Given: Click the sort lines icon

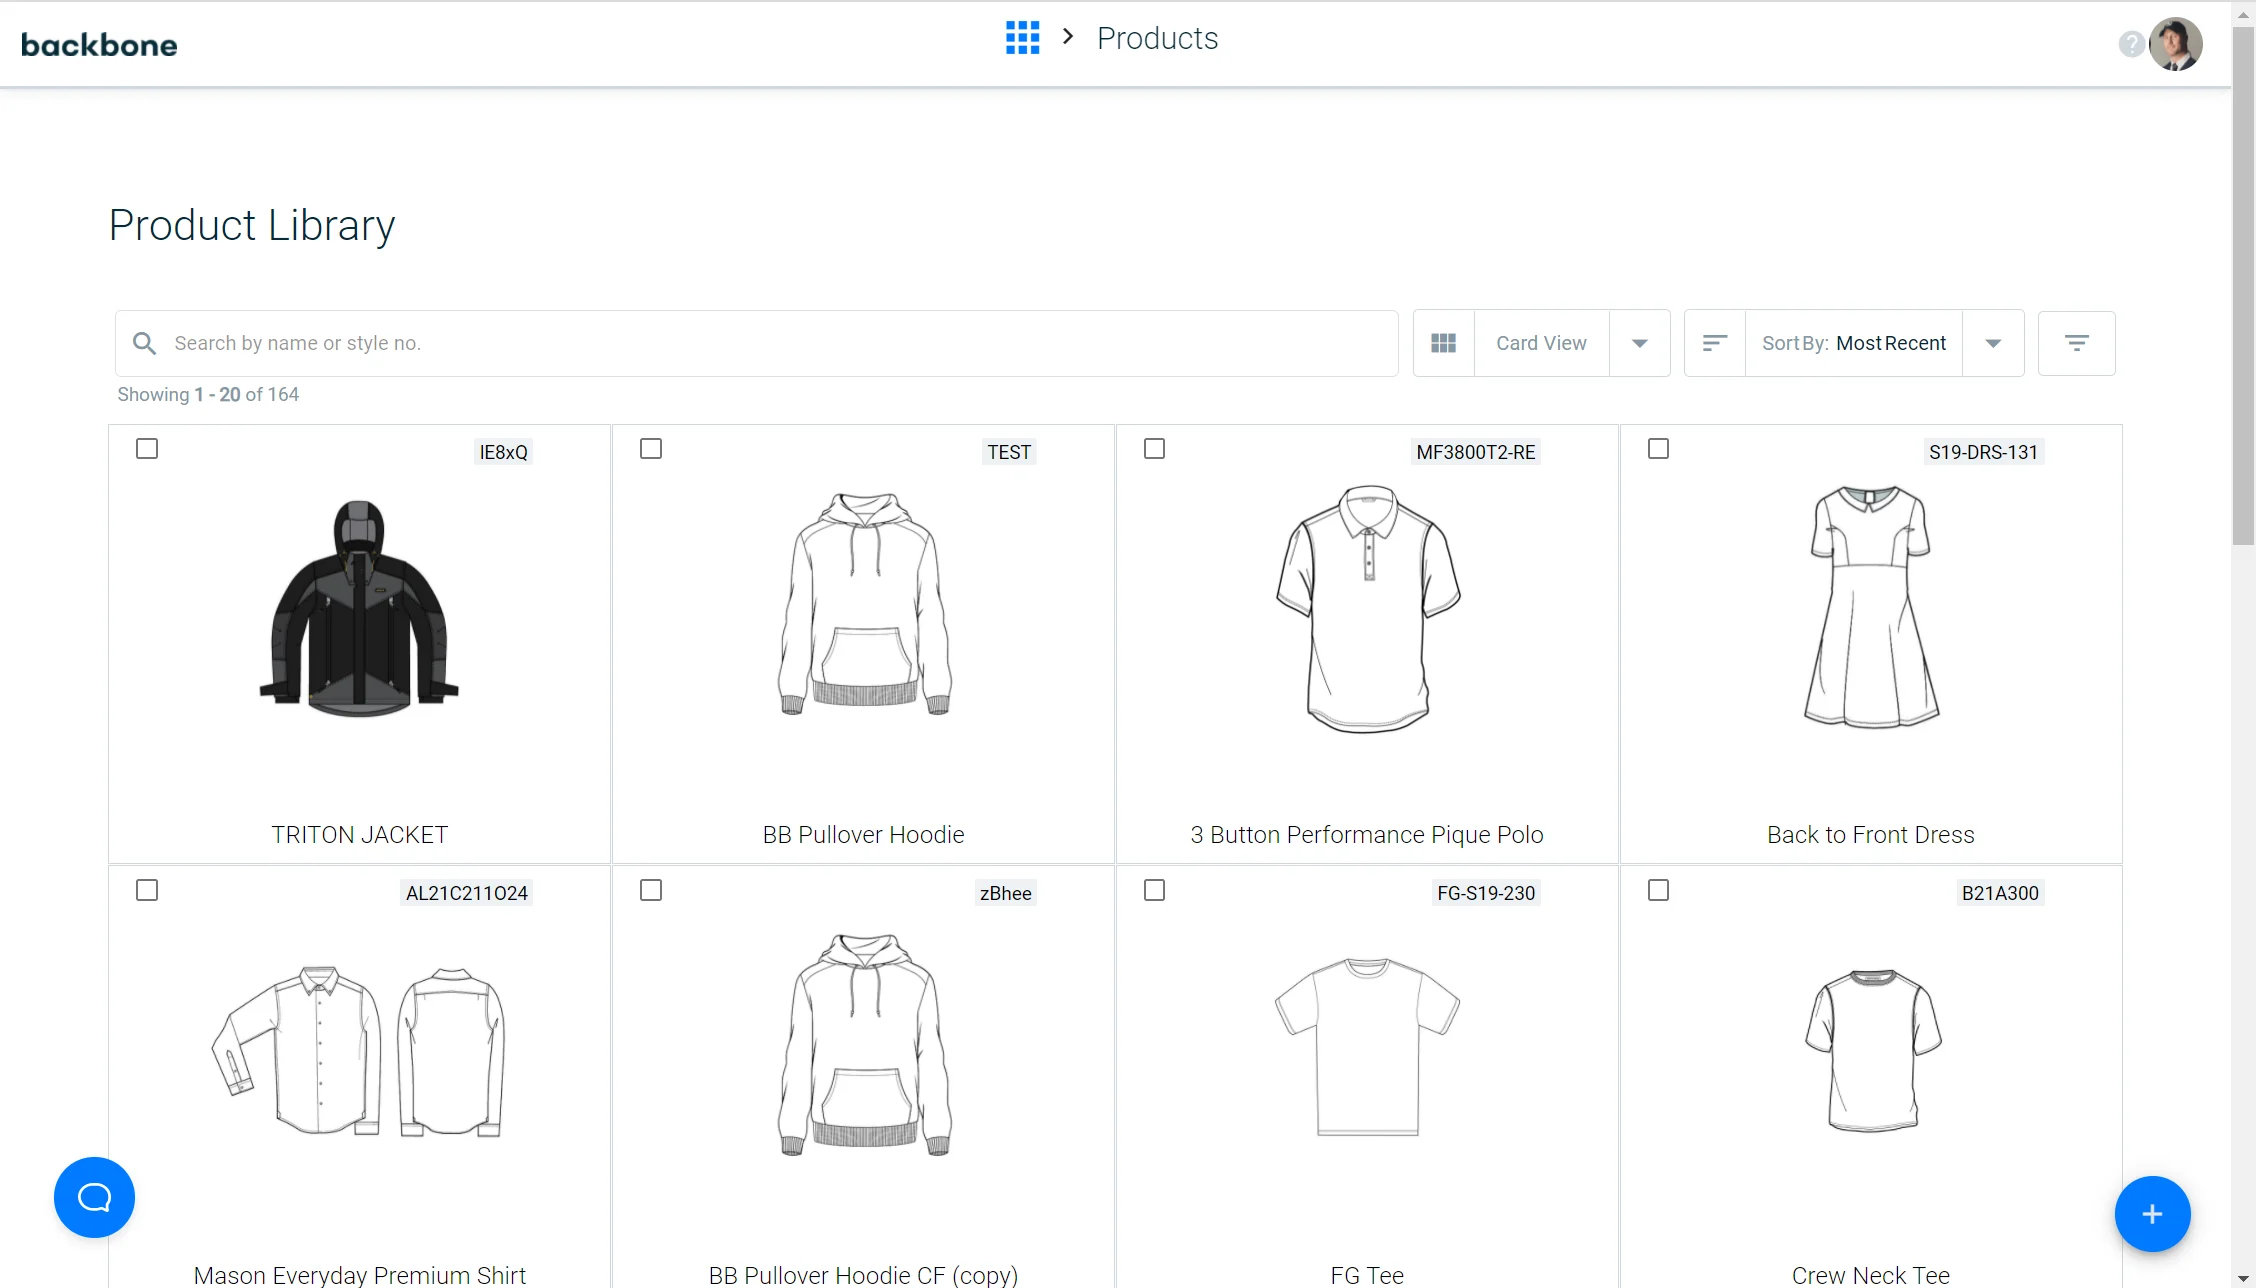Looking at the screenshot, I should click(1714, 343).
